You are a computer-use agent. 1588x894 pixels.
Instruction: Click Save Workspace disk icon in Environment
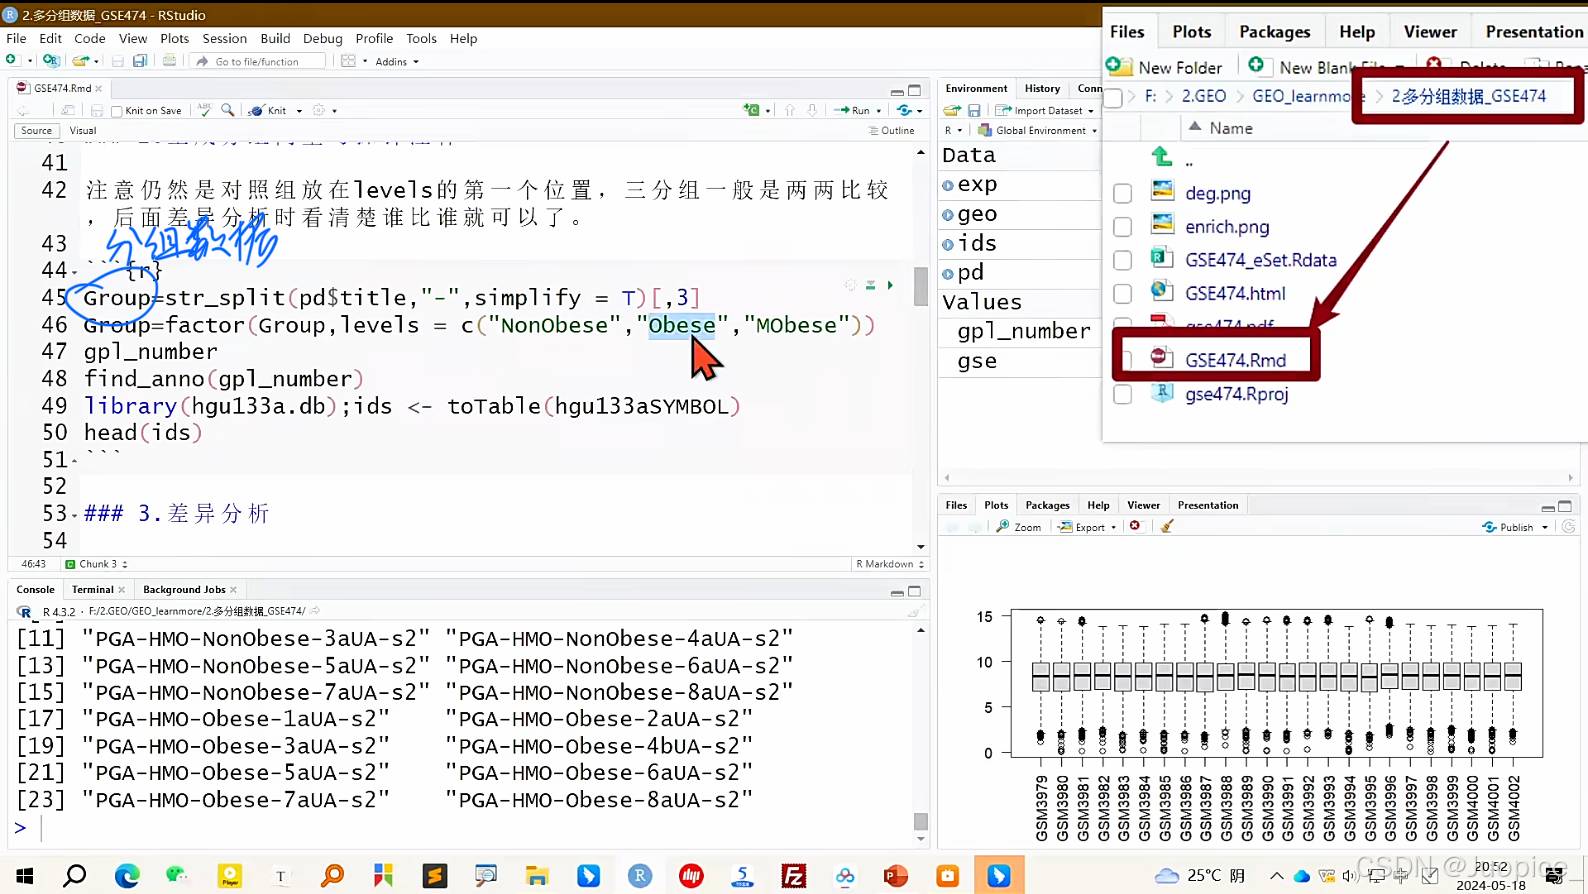point(974,110)
